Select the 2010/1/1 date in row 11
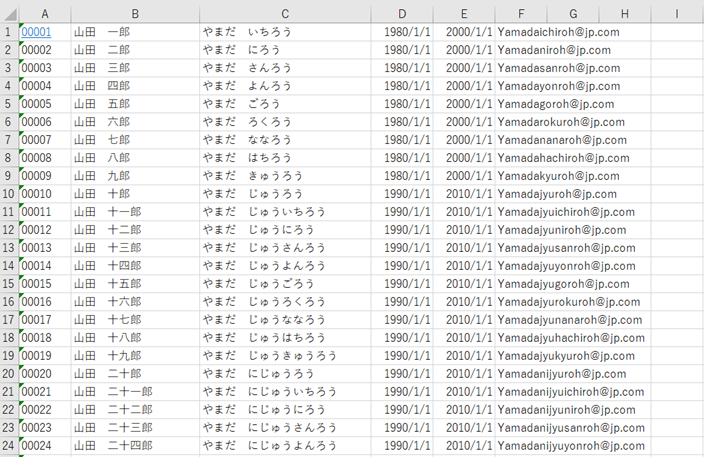 (x=464, y=212)
